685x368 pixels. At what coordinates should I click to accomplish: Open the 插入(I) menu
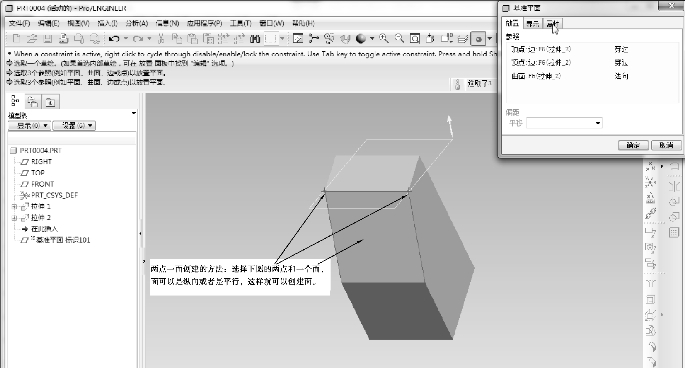coord(107,23)
